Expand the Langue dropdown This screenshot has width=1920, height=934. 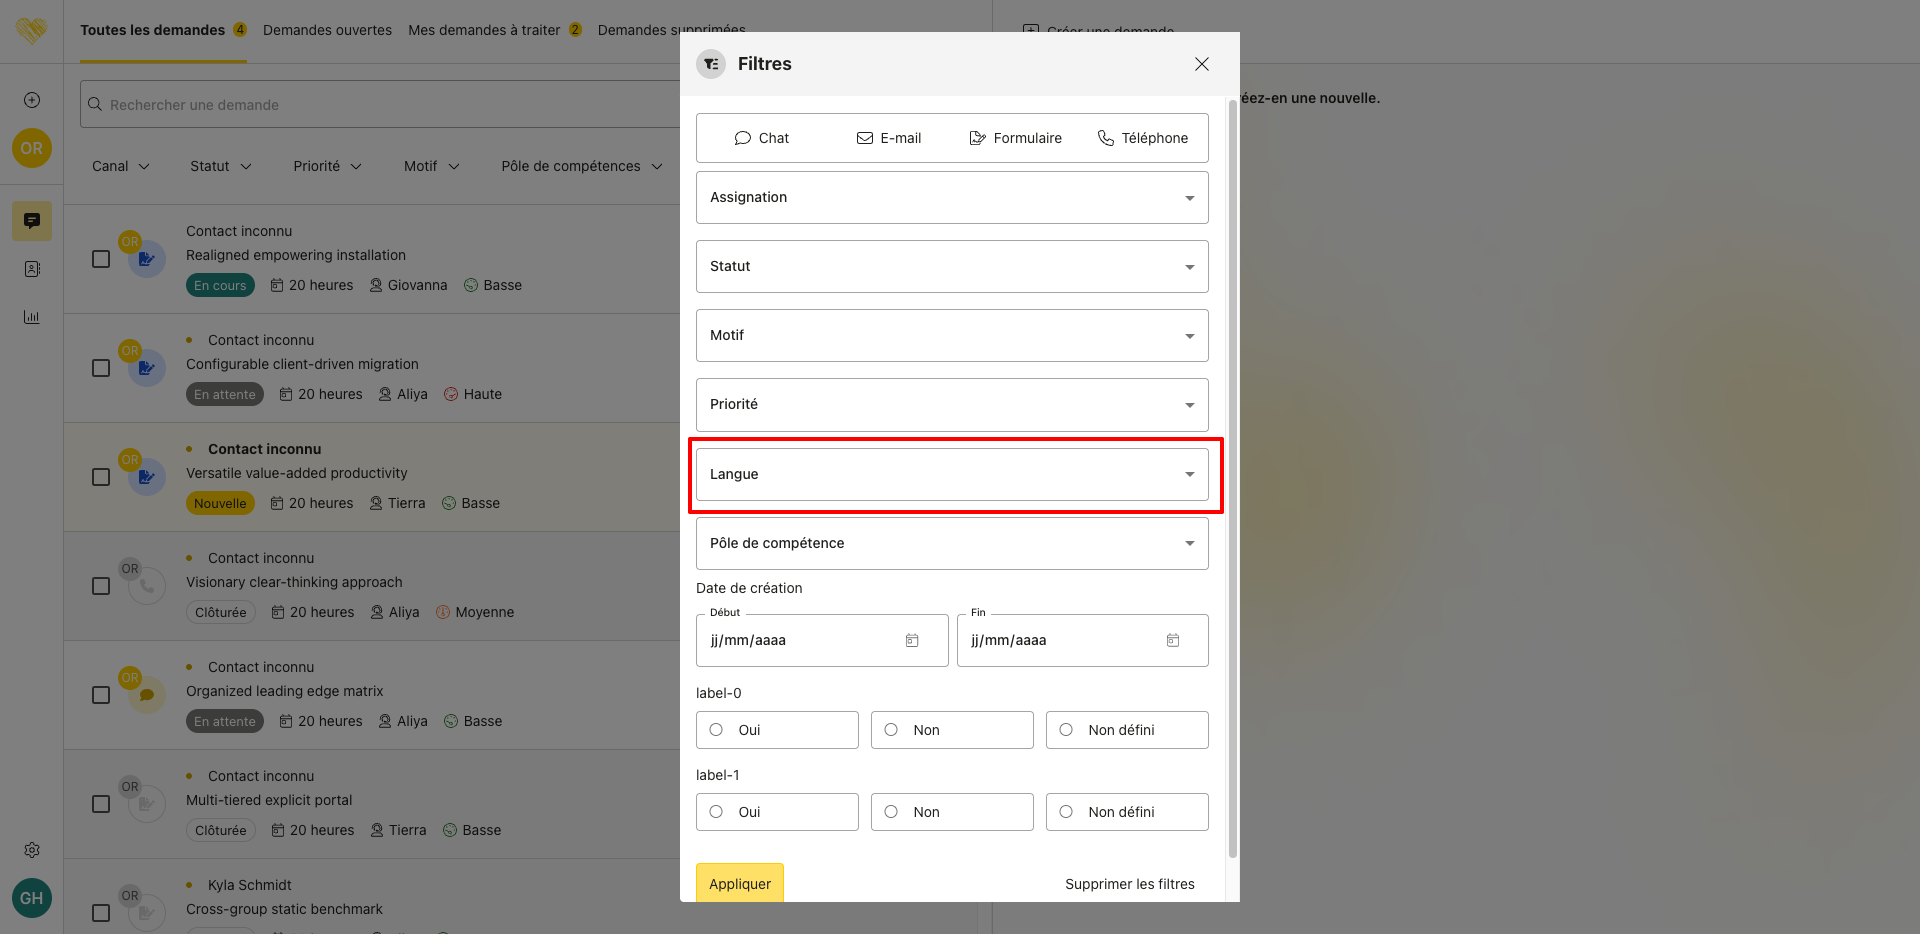[x=952, y=474]
